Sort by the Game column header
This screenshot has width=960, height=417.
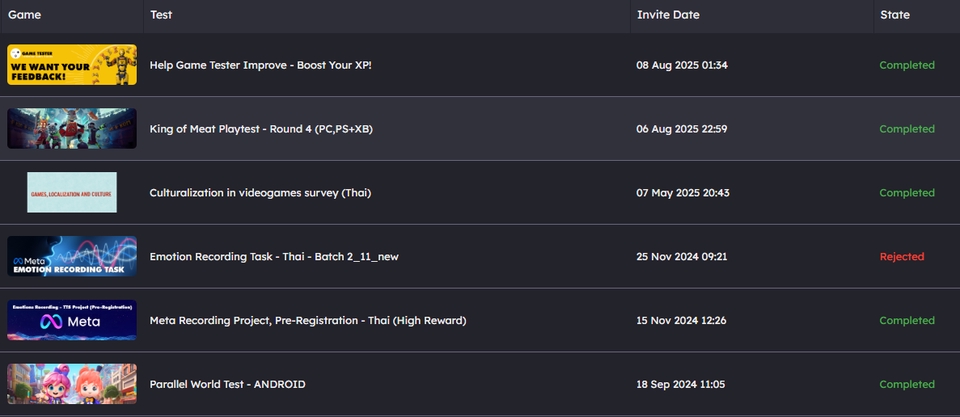pos(25,15)
